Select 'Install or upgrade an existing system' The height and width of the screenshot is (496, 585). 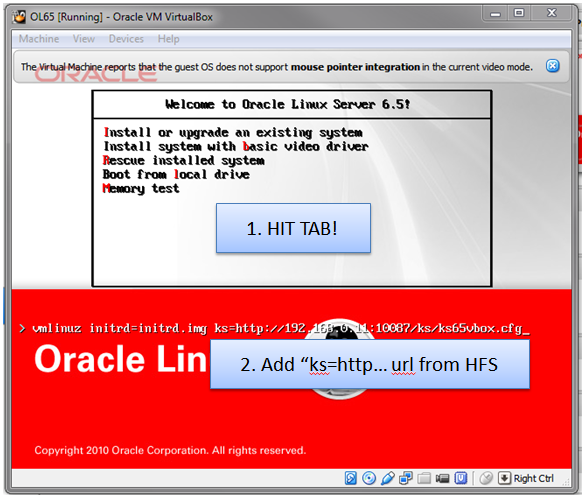[x=233, y=132]
